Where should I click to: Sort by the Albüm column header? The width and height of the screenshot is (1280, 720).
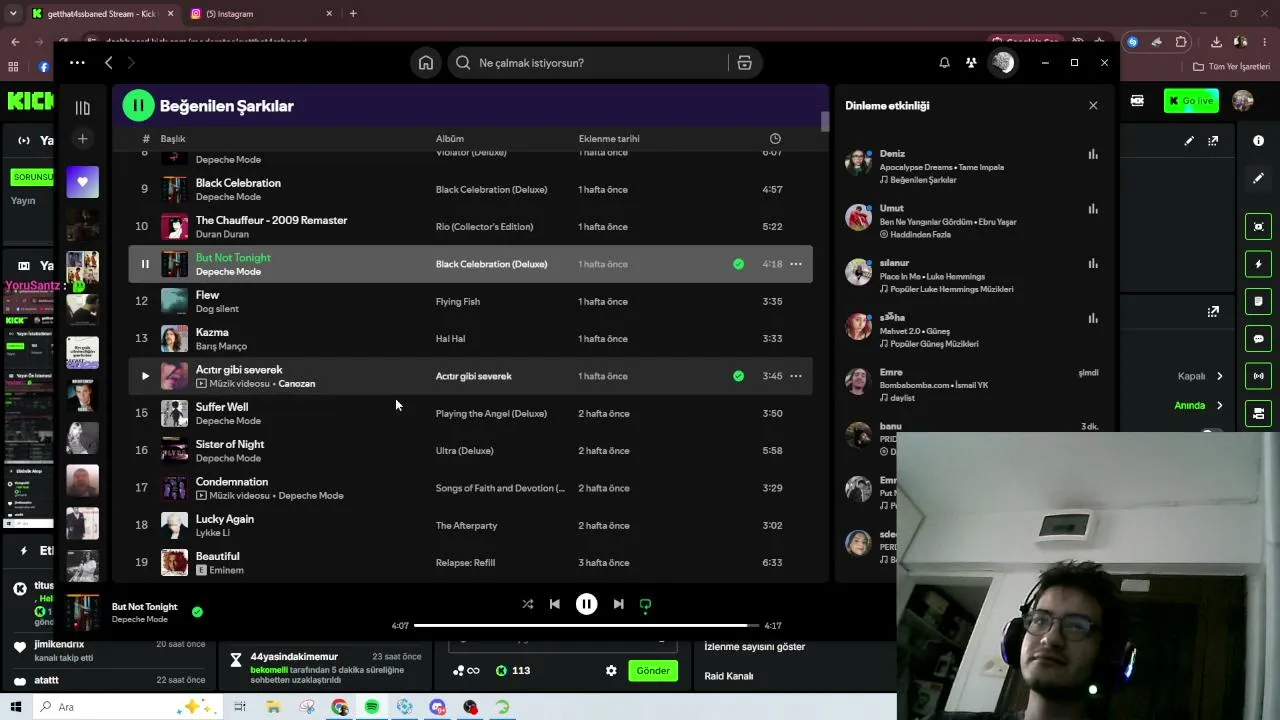[x=450, y=139]
